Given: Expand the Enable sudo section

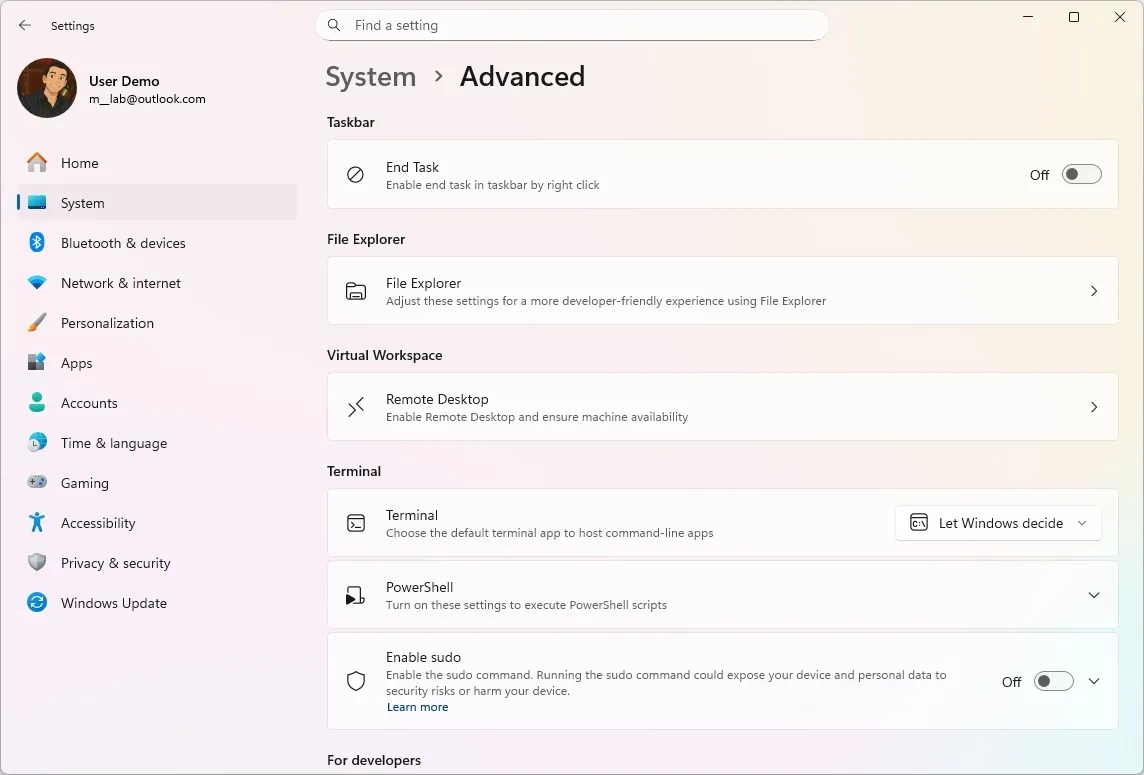Looking at the screenshot, I should [x=1093, y=681].
